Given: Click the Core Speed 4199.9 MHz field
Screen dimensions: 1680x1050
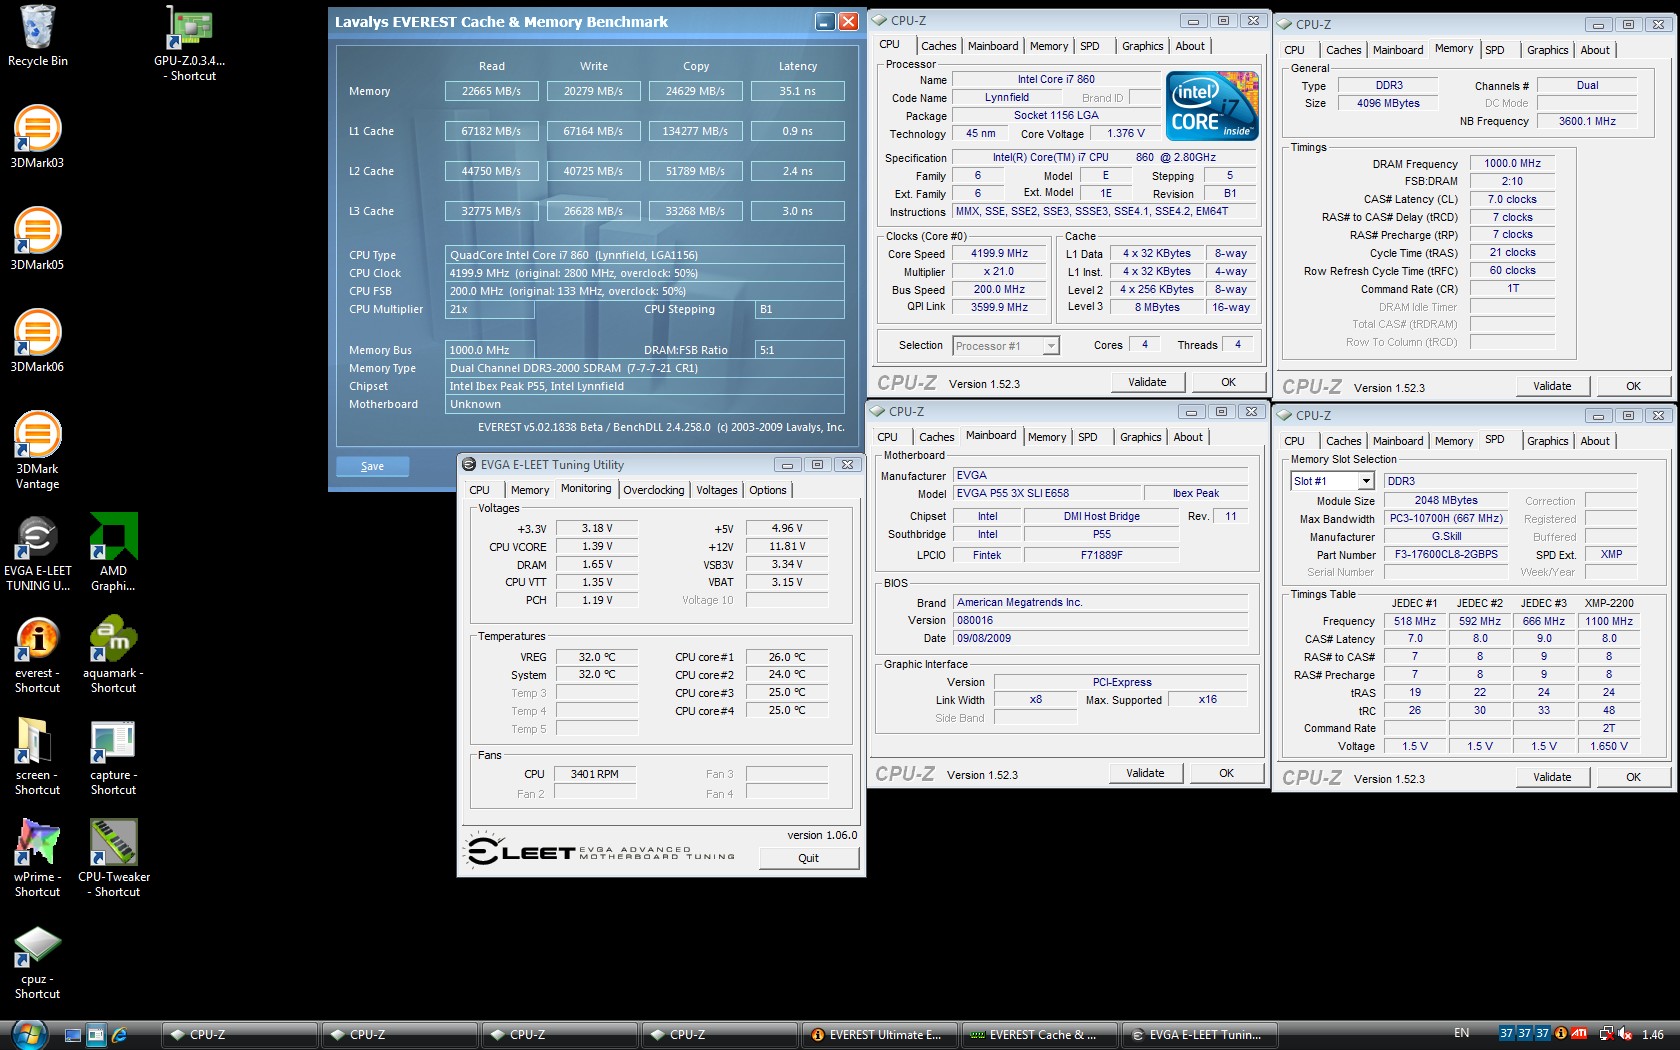Looking at the screenshot, I should pyautogui.click(x=999, y=254).
